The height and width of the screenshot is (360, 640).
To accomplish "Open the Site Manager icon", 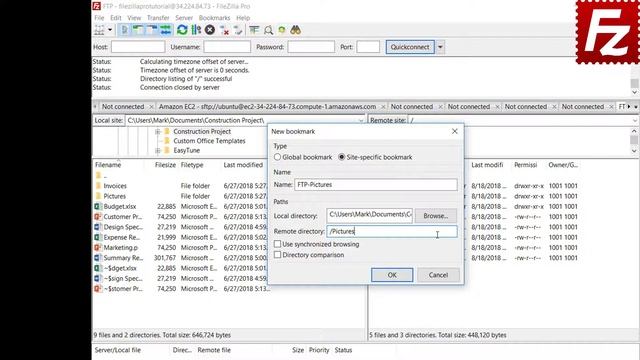I will 99,30.
